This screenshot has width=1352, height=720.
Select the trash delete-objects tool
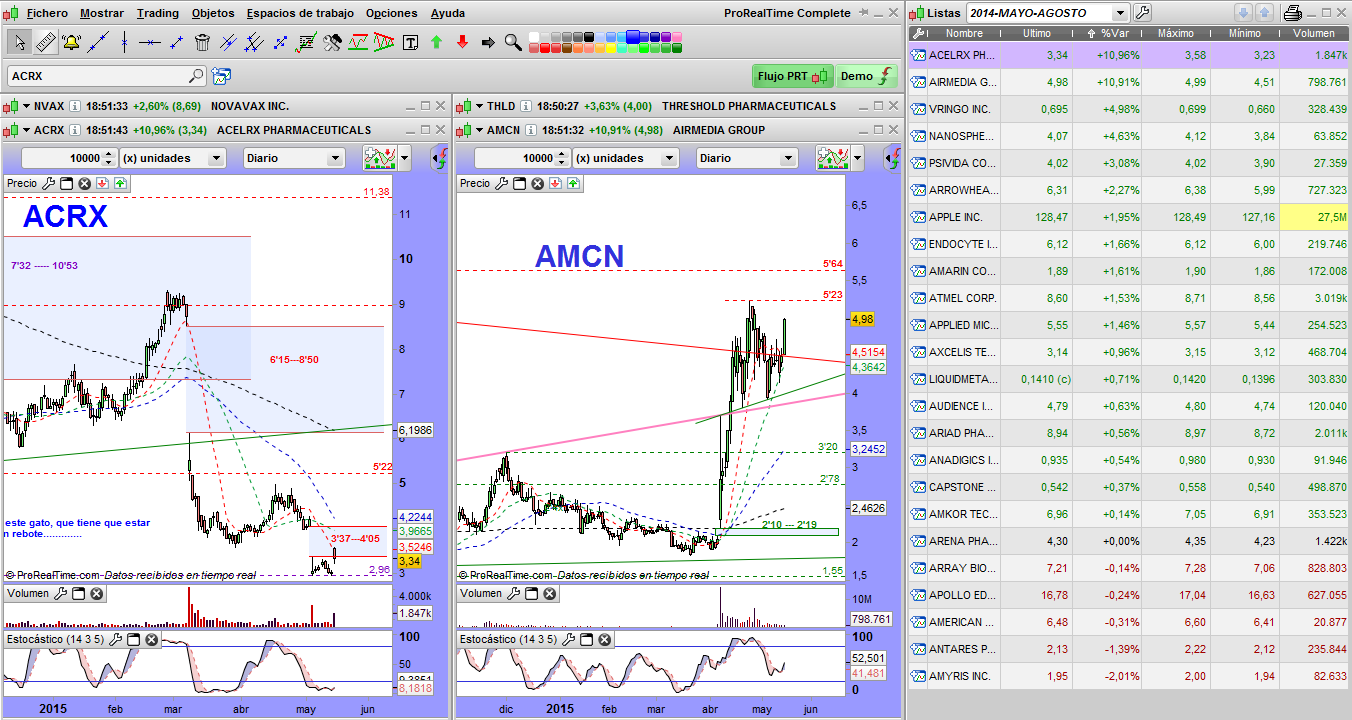point(202,42)
